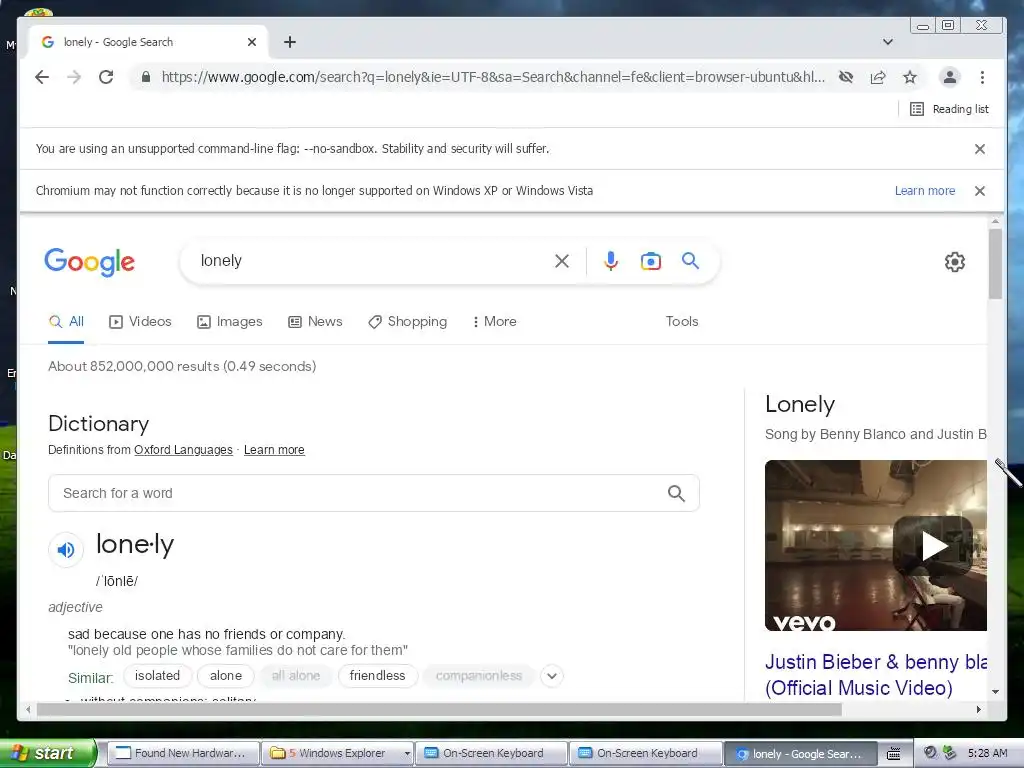Click Learn more in the Chromium infobar
The image size is (1024, 768).
point(925,191)
